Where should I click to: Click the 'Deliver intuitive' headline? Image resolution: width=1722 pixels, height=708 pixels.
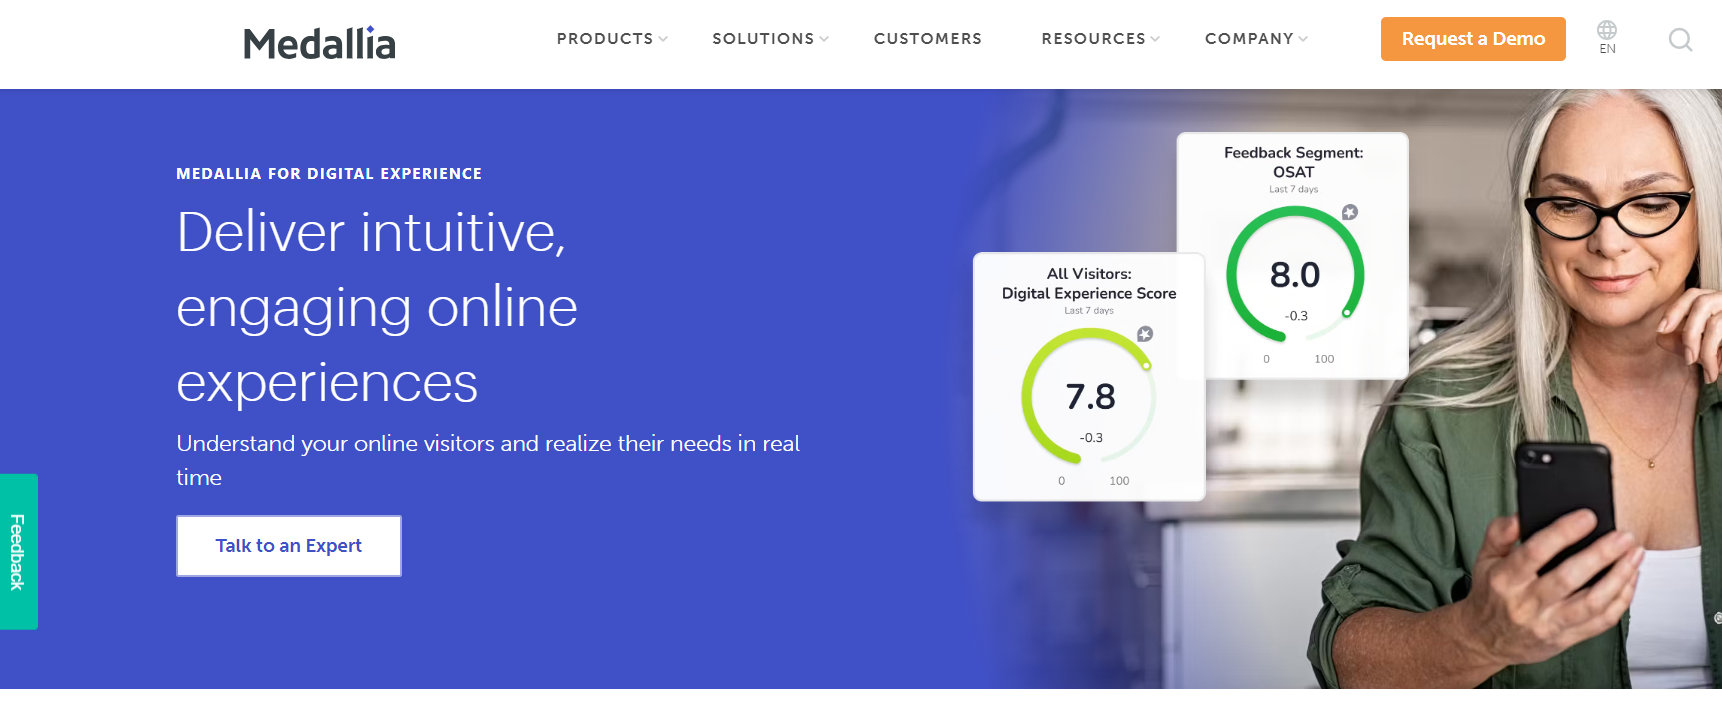click(377, 307)
